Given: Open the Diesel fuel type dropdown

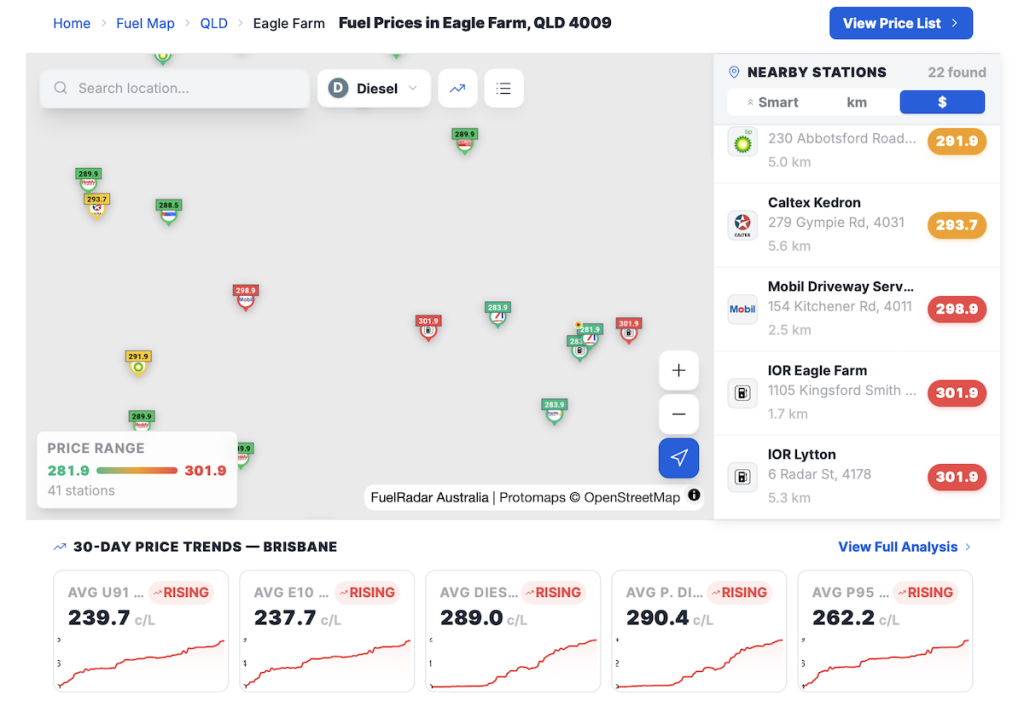Looking at the screenshot, I should point(374,88).
